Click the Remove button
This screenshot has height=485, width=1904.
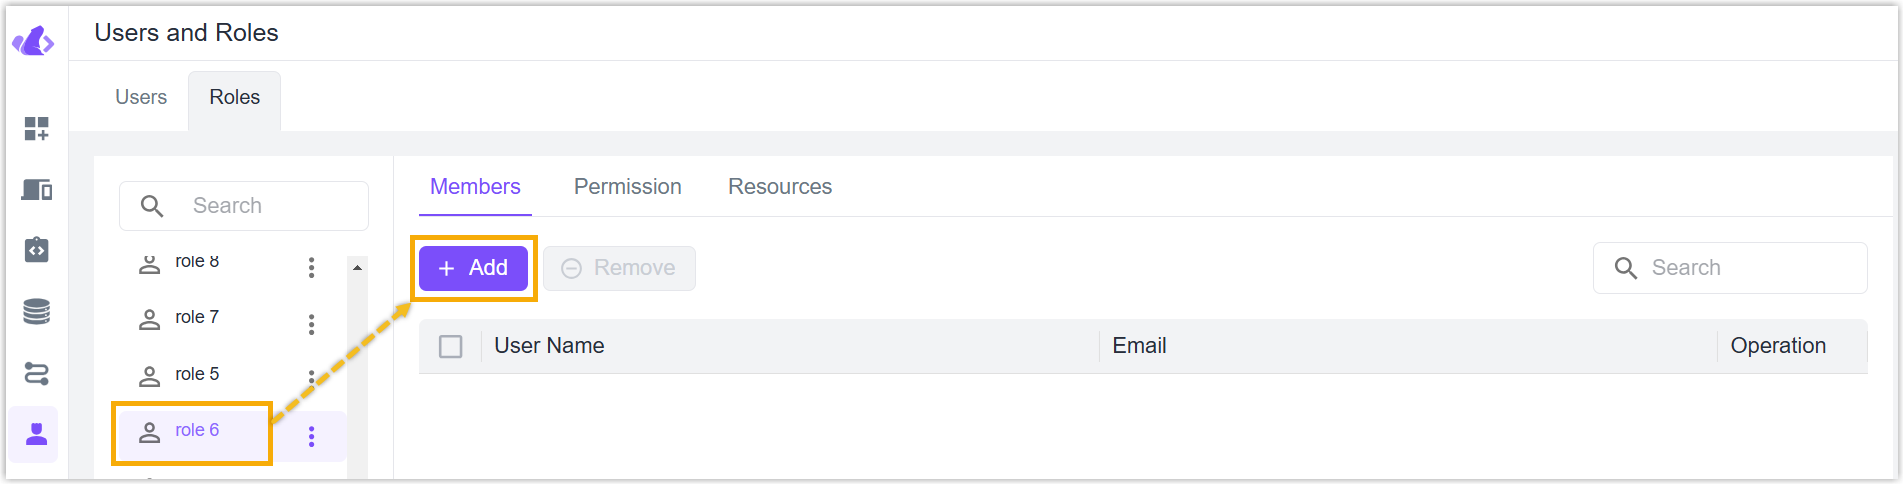point(620,268)
